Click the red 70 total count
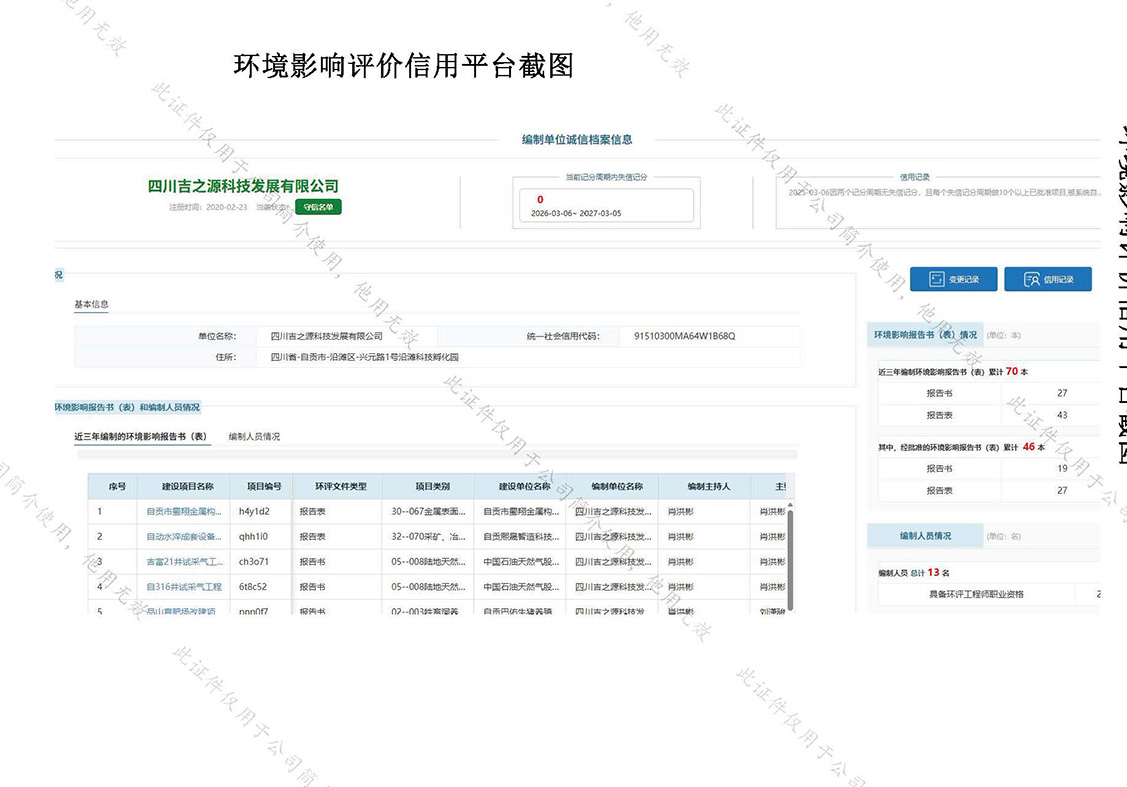Screen dimensions: 1127x787 (1012, 371)
